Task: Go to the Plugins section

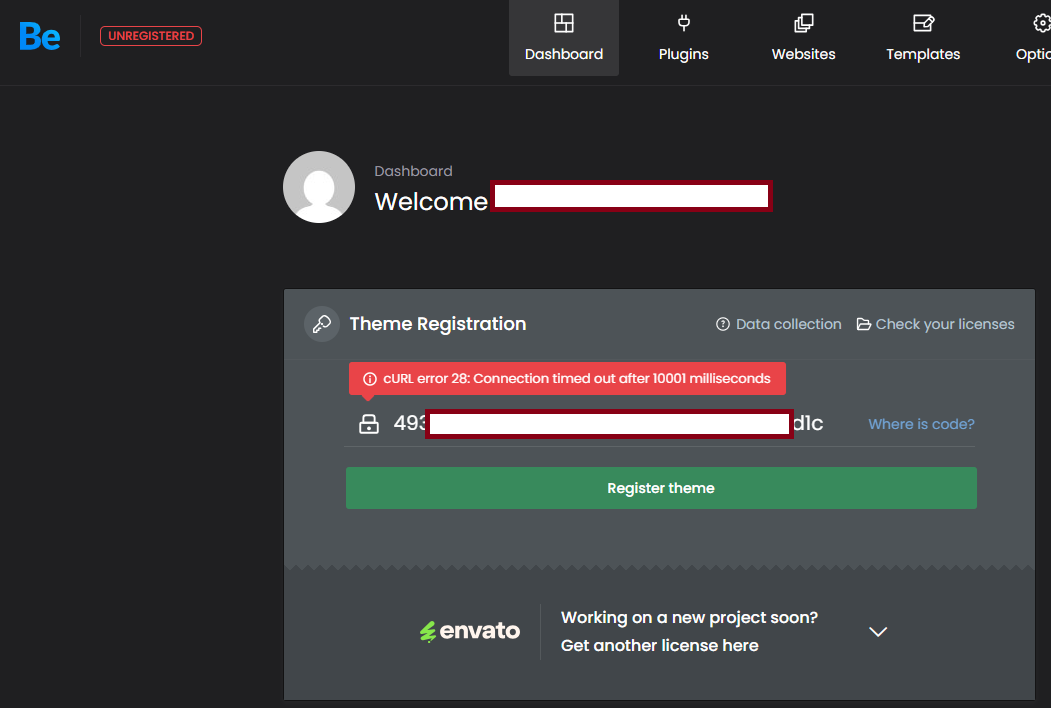Action: pos(684,38)
